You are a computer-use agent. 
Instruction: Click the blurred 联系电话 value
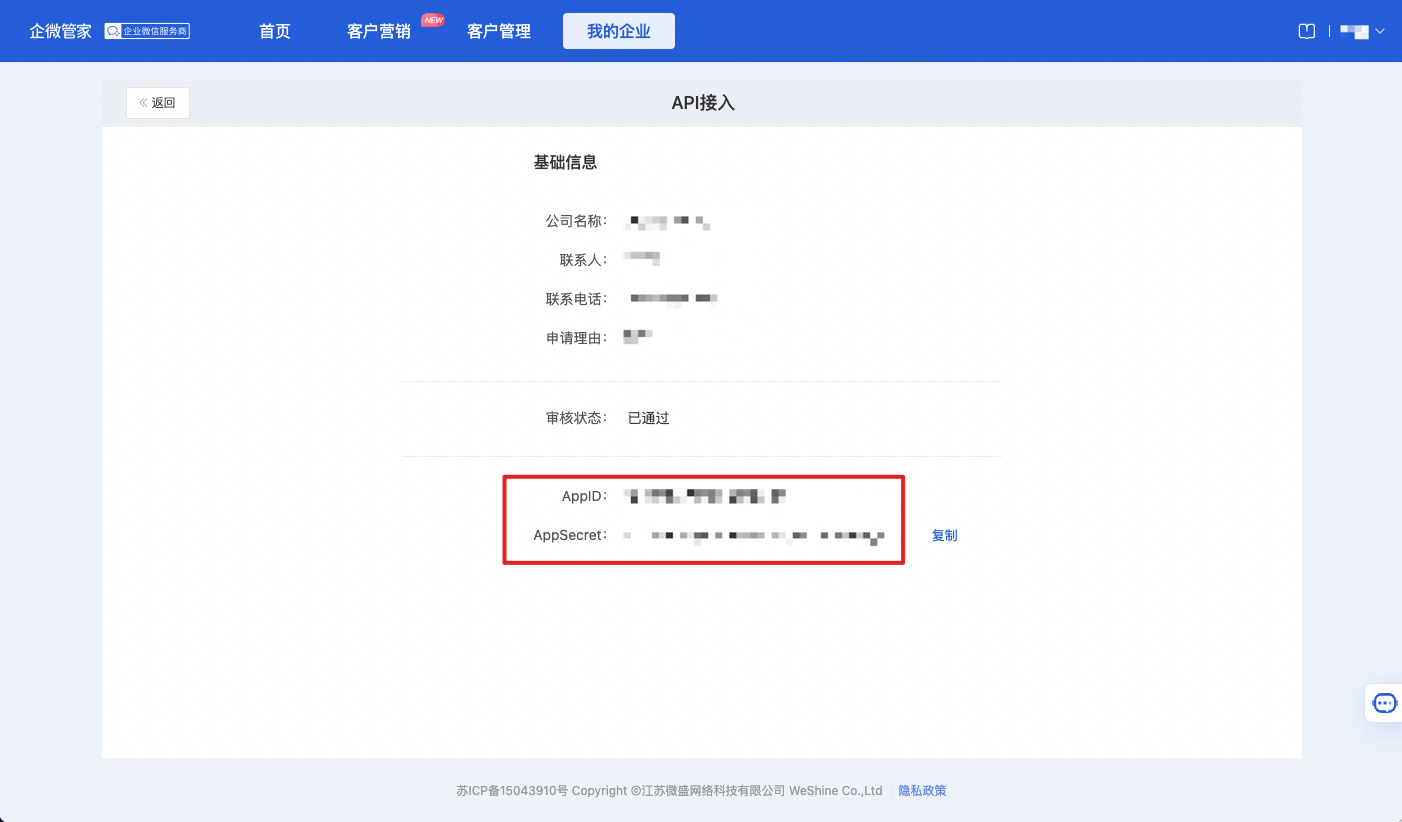click(675, 298)
